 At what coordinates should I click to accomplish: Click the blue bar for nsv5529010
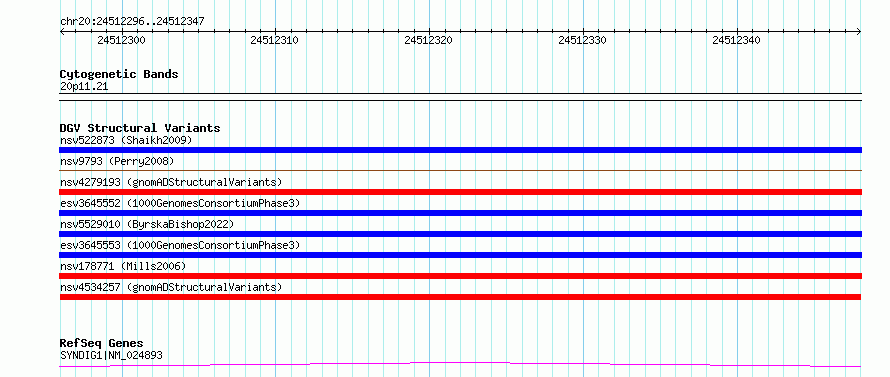pos(460,234)
